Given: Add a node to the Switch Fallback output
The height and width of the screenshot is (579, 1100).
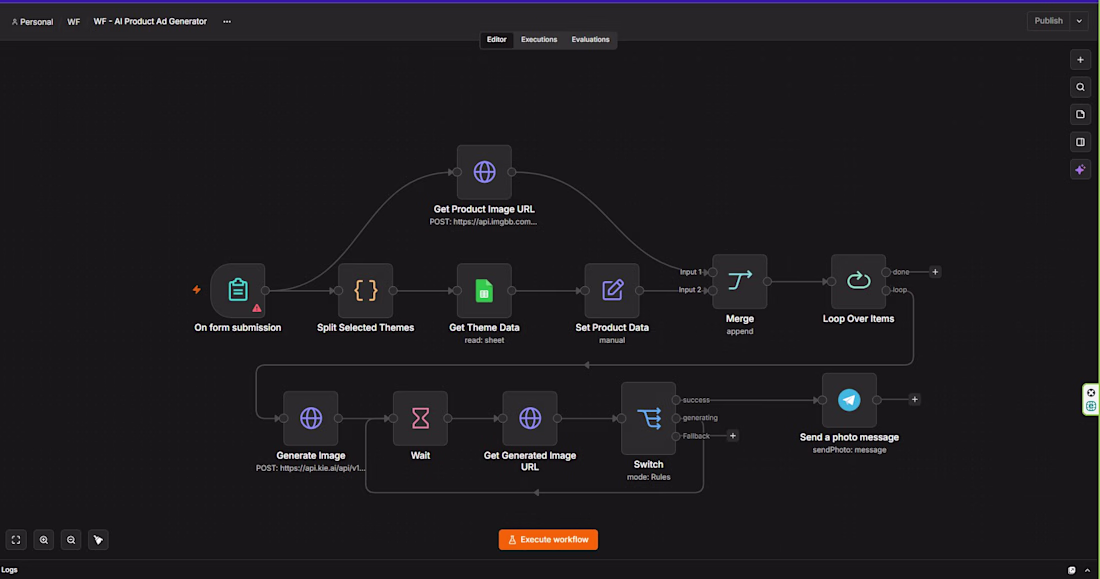Looking at the screenshot, I should click(x=732, y=436).
